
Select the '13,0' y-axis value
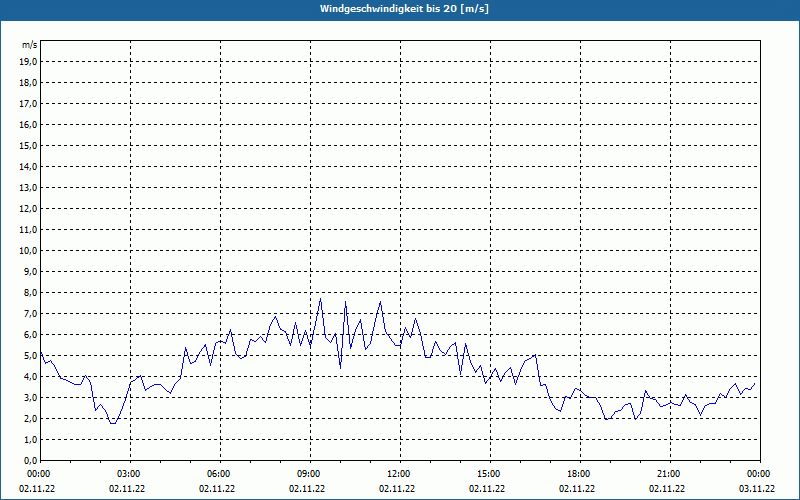click(28, 188)
